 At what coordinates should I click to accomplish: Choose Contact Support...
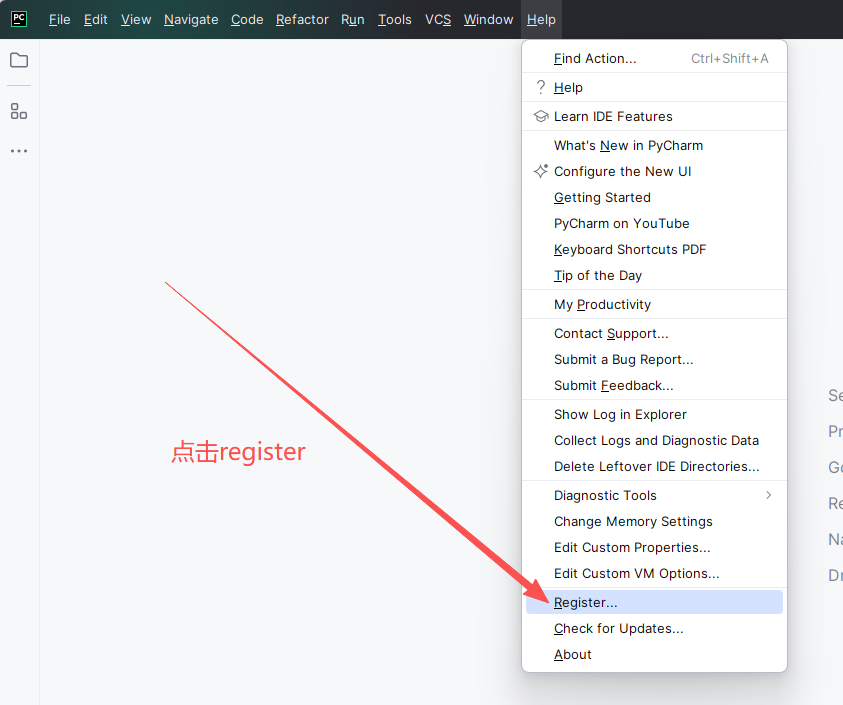click(x=654, y=333)
